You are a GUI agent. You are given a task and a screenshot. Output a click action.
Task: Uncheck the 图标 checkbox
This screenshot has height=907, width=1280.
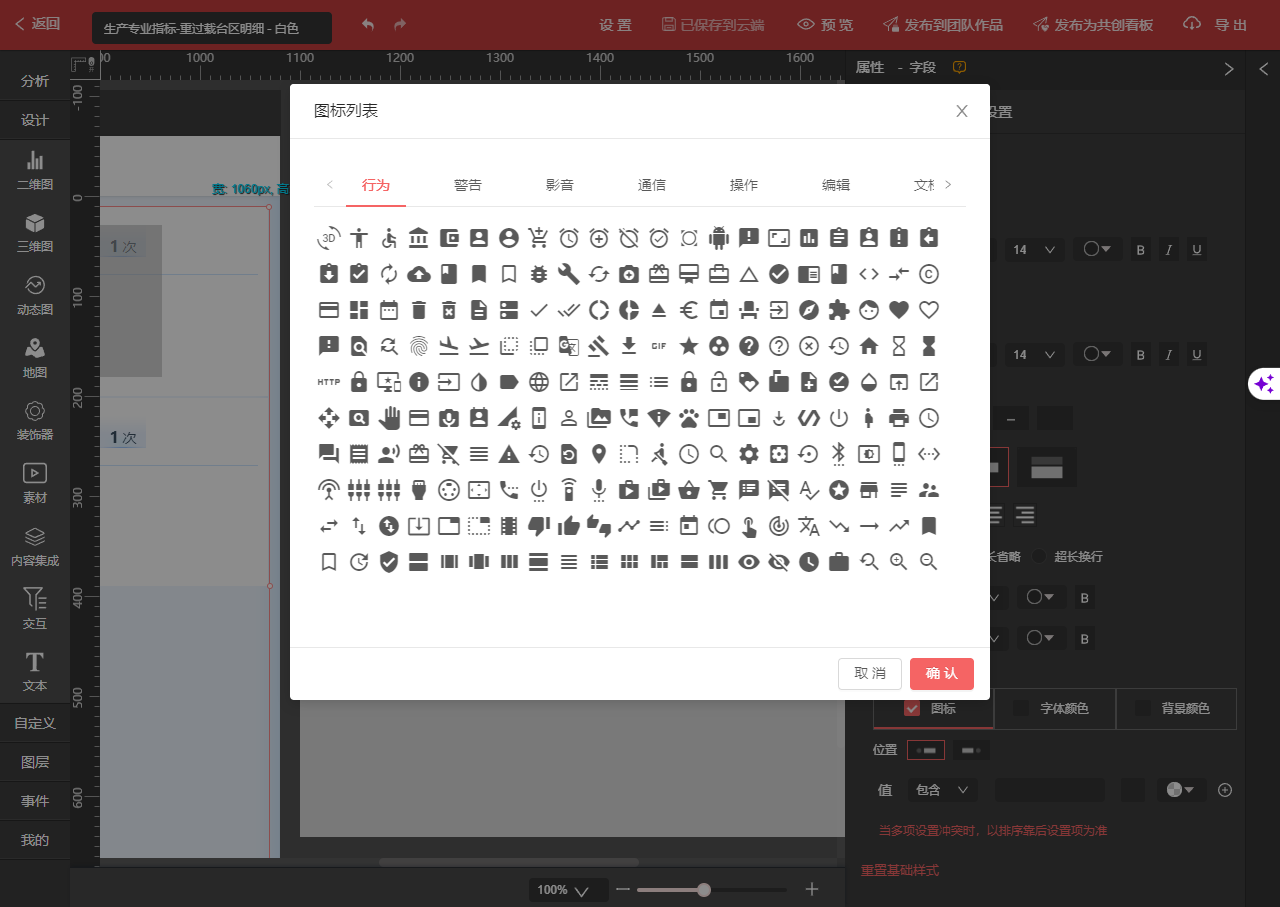coord(911,708)
